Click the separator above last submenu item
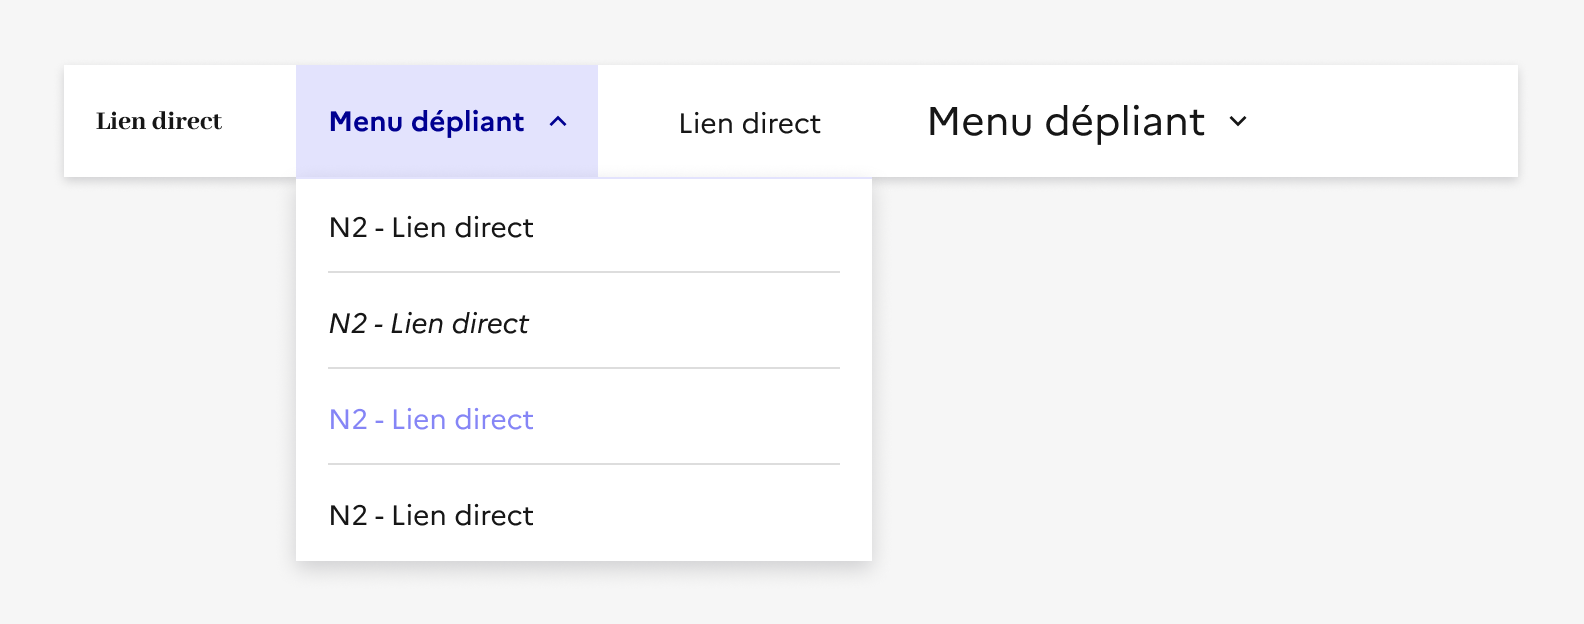1584x624 pixels. pyautogui.click(x=584, y=464)
